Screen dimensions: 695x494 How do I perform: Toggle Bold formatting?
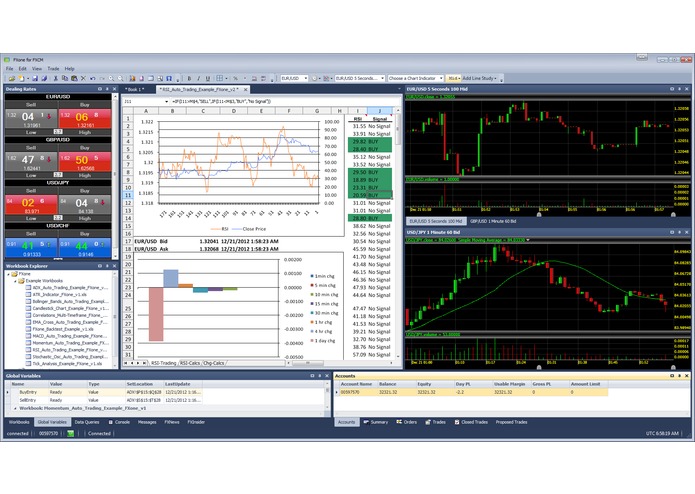tap(189, 78)
